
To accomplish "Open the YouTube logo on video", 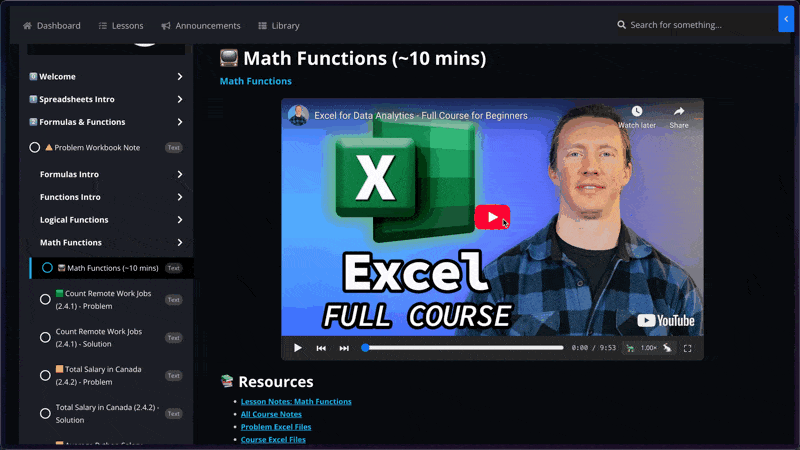I will pyautogui.click(x=666, y=320).
